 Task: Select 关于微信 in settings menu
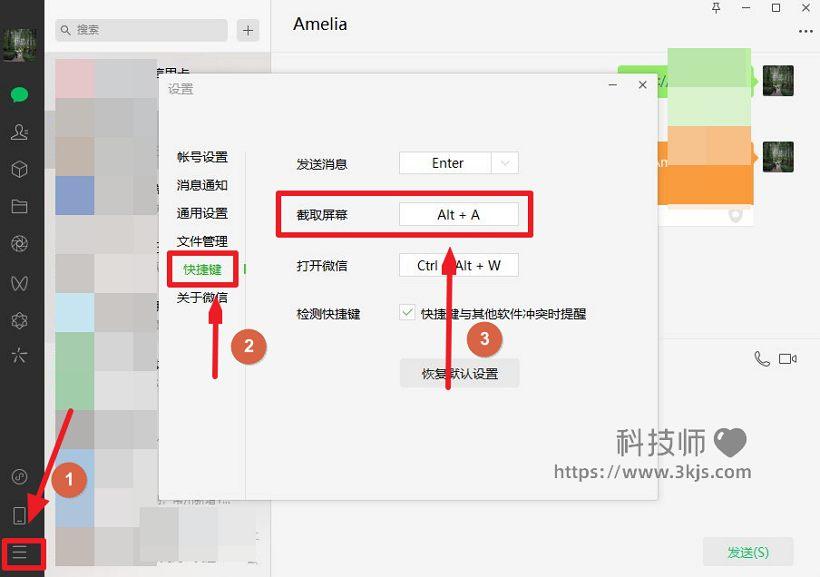(x=202, y=298)
